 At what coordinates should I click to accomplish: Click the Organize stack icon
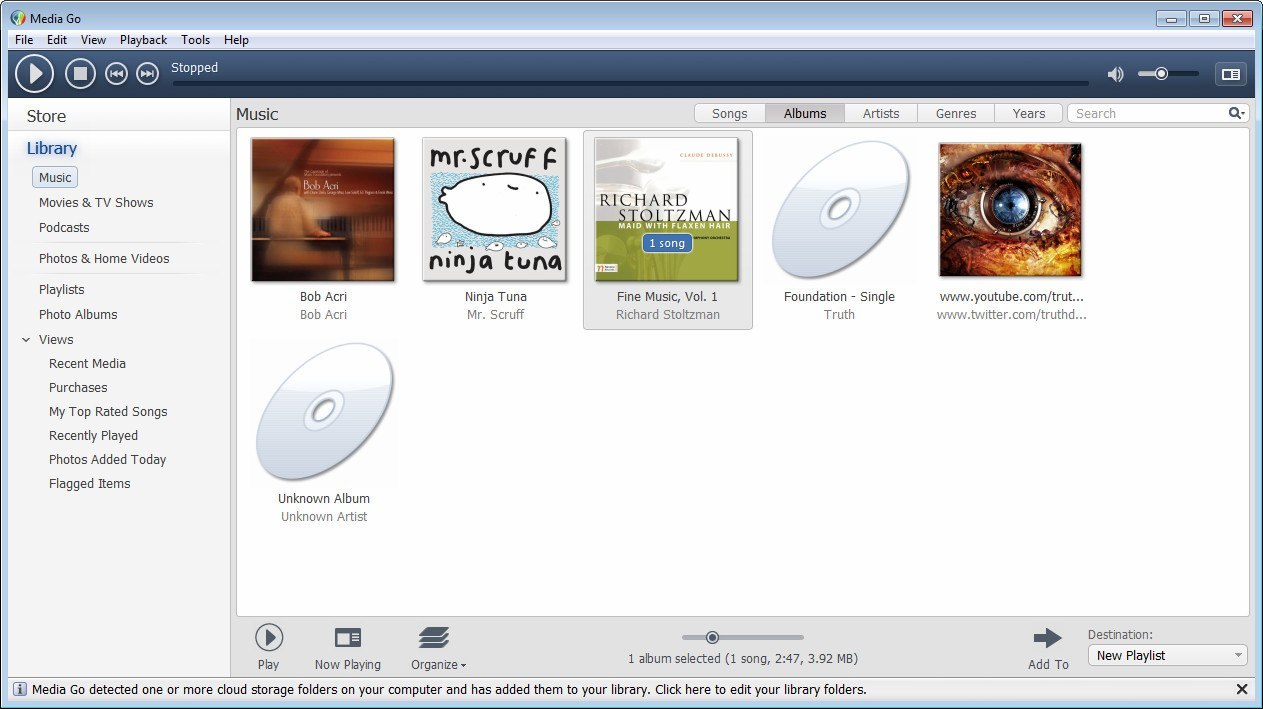[434, 637]
